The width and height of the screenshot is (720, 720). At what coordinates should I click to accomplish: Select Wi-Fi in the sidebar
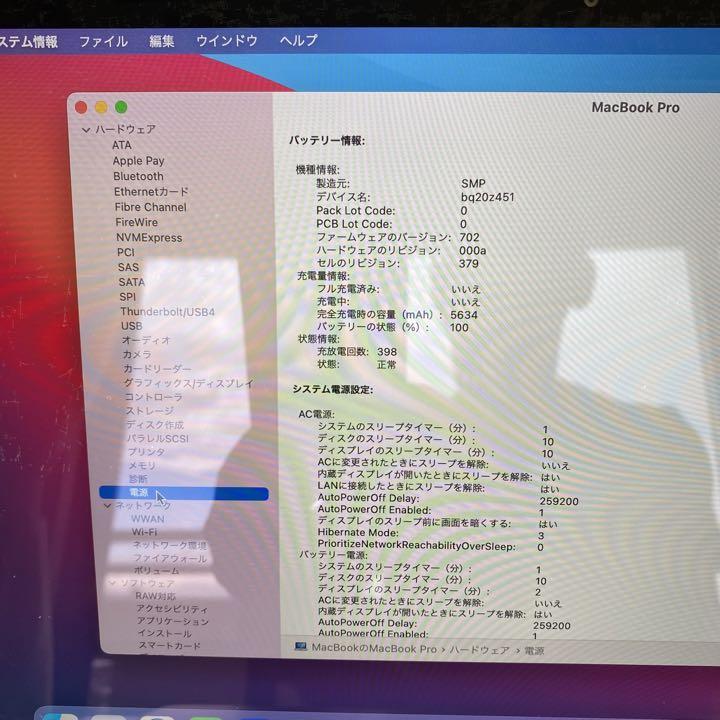click(x=145, y=532)
